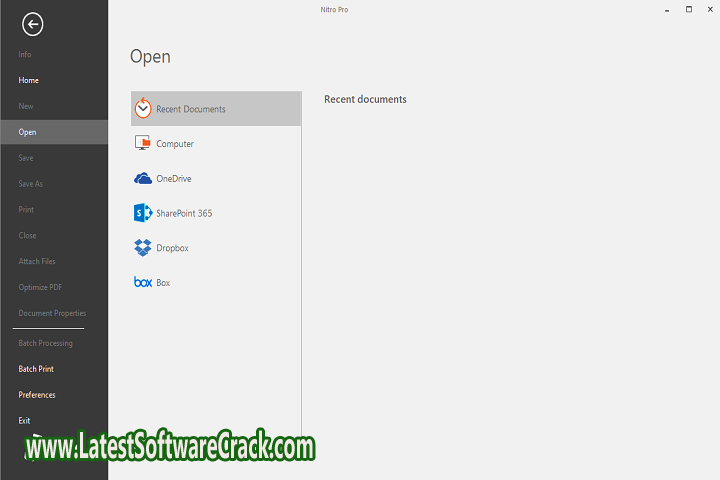This screenshot has width=720, height=480.
Task: Open Preferences in the left menu
Action: 37,395
